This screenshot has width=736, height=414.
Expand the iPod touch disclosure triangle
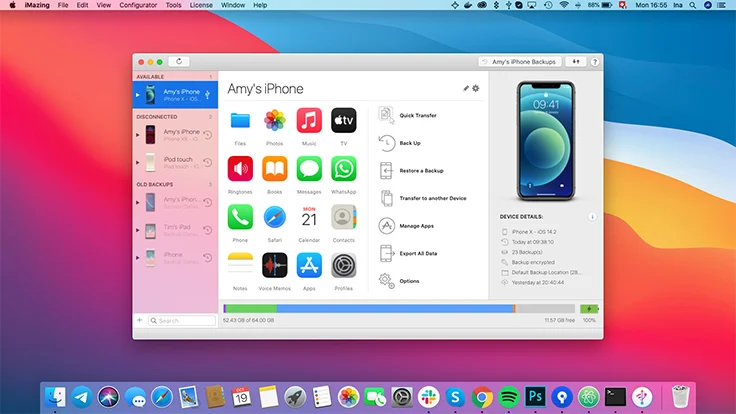[x=138, y=162]
